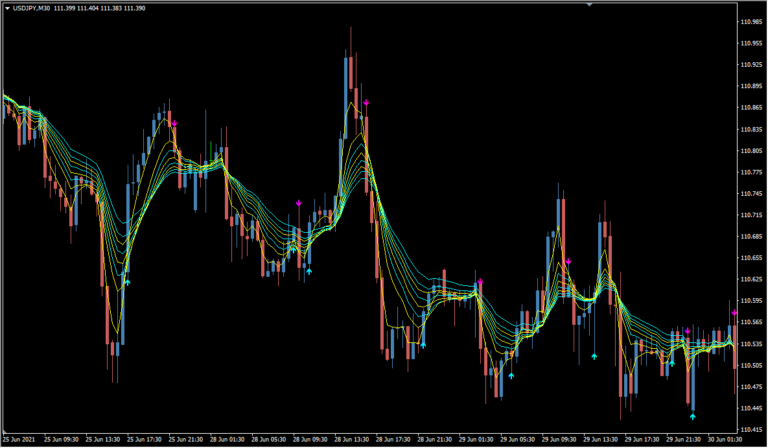Select the leftmost magenta sell arrow
Viewport: 768px width, 448px height.
[x=174, y=123]
